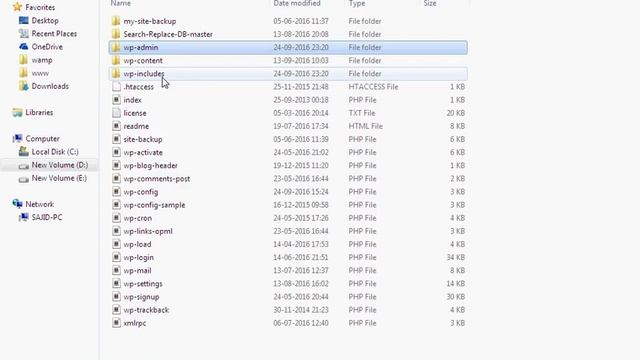
Task: Click the .htaccess file icon
Action: click(x=116, y=87)
